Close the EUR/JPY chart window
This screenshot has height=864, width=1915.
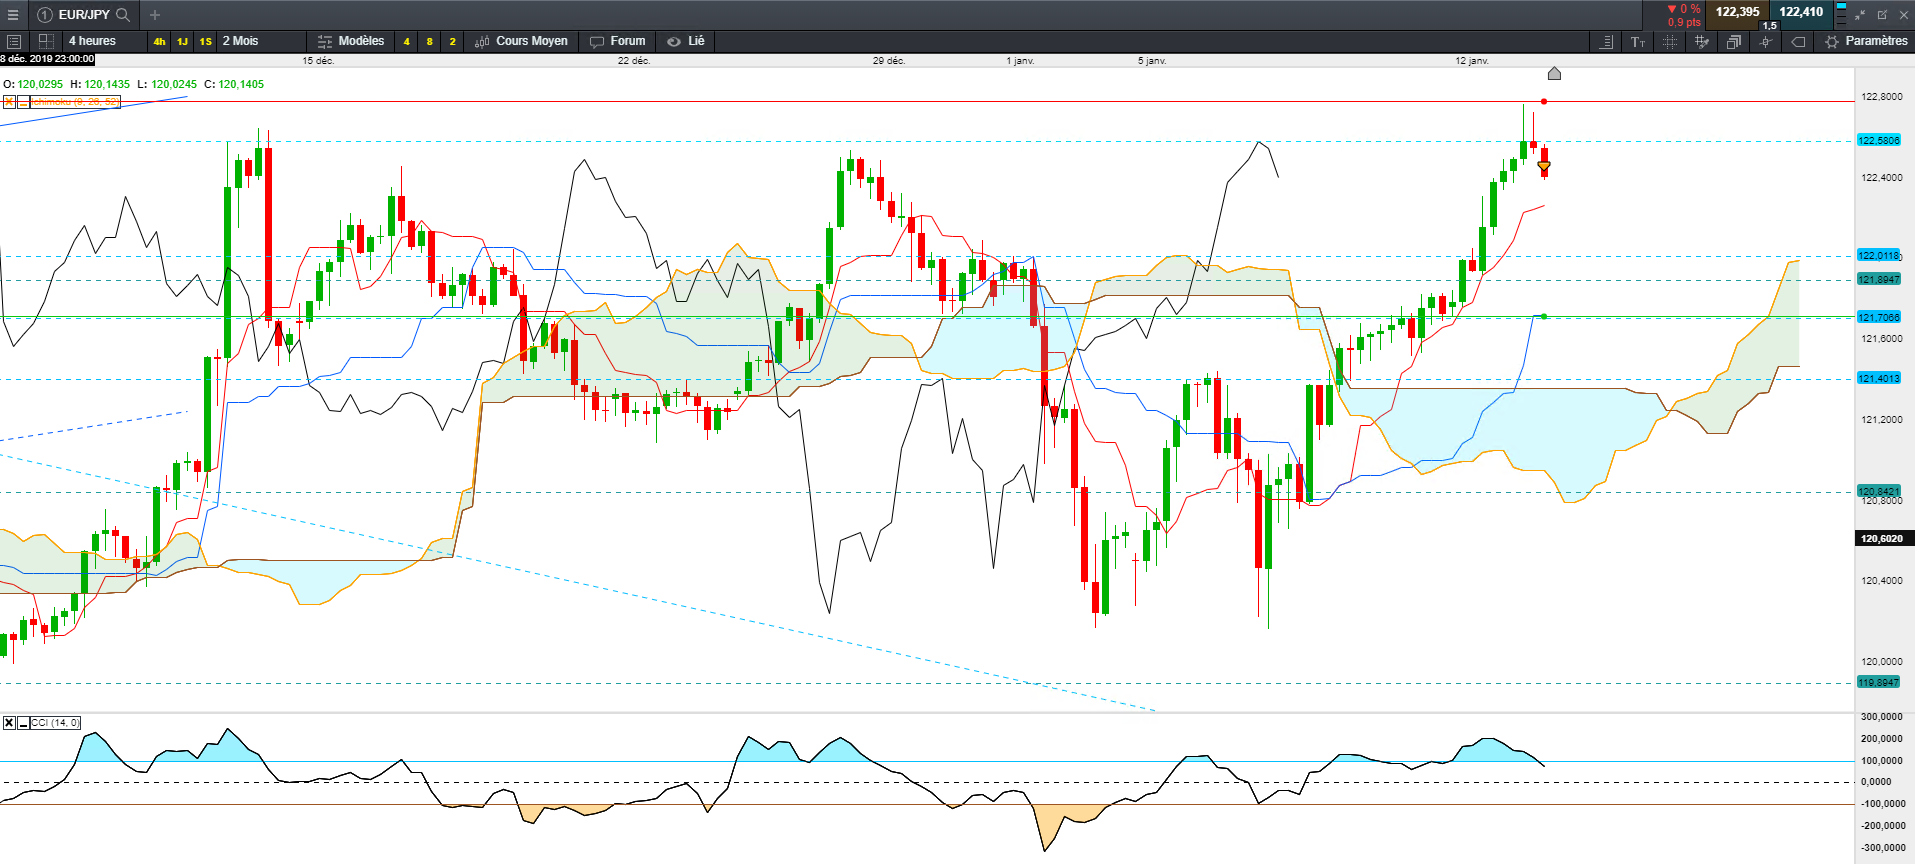1904,15
